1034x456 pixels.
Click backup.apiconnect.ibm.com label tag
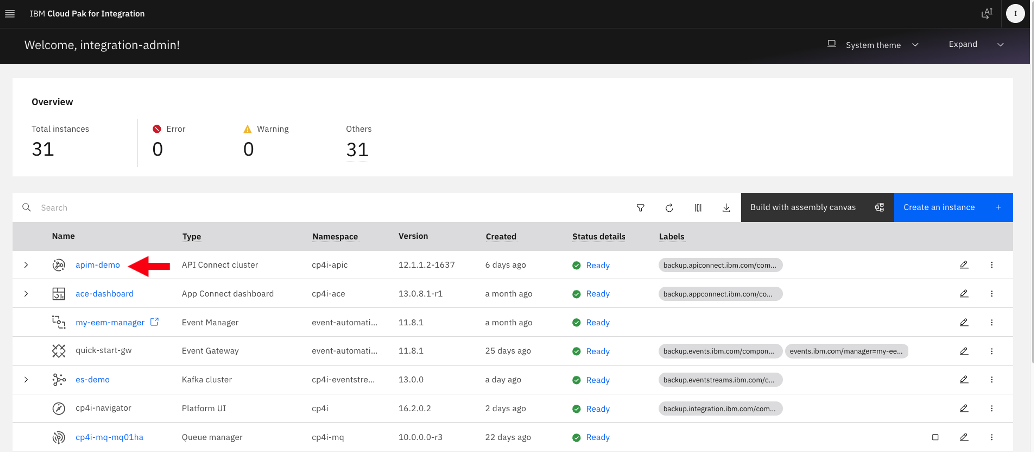(721, 265)
